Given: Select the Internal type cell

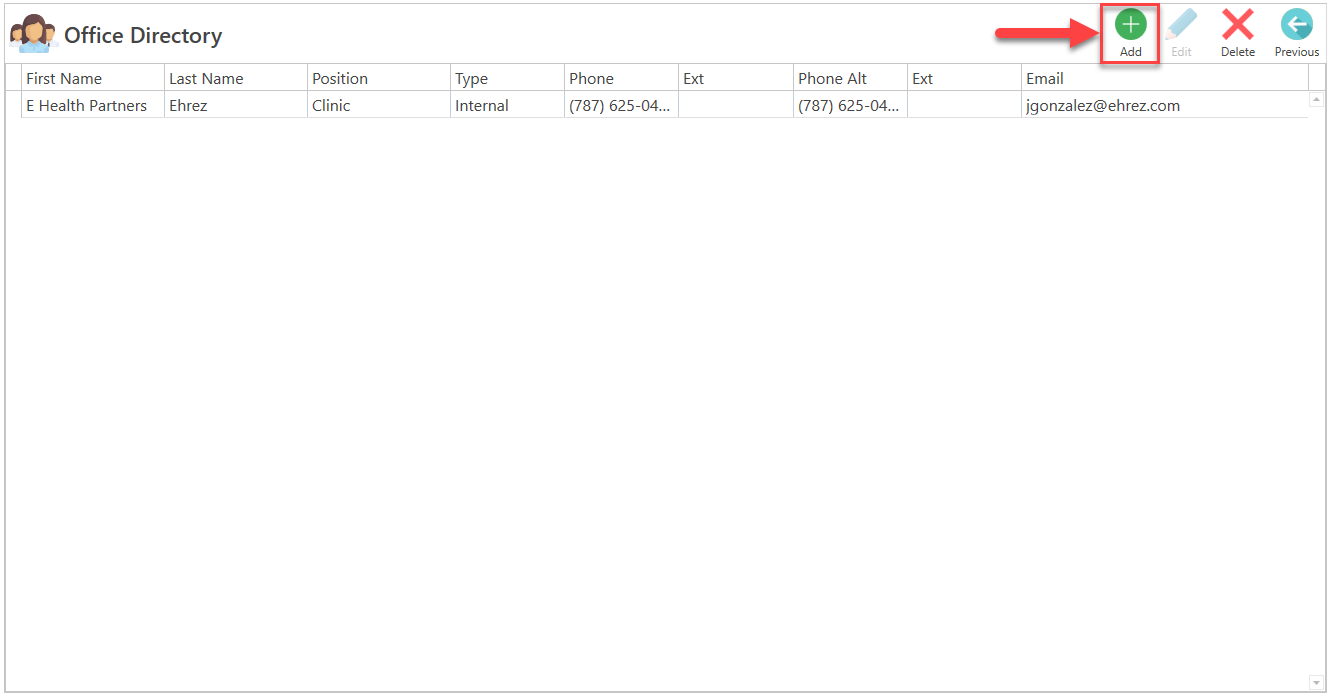Looking at the screenshot, I should pyautogui.click(x=508, y=105).
